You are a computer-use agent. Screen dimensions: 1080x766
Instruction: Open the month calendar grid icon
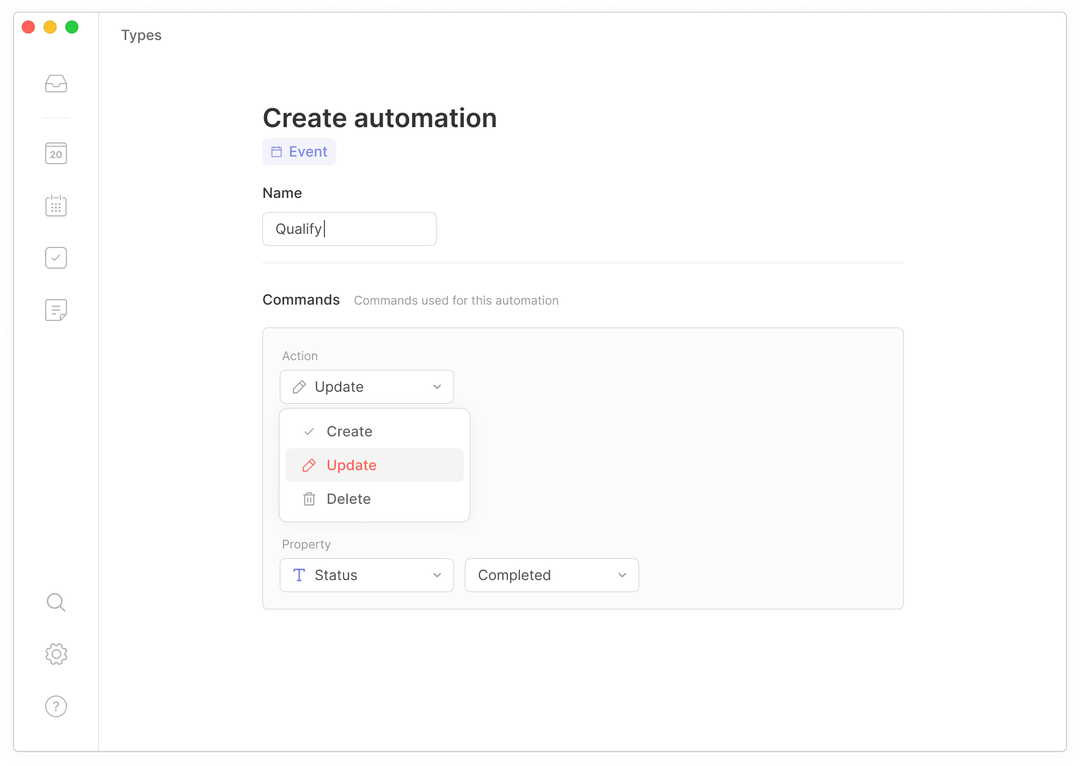click(56, 205)
